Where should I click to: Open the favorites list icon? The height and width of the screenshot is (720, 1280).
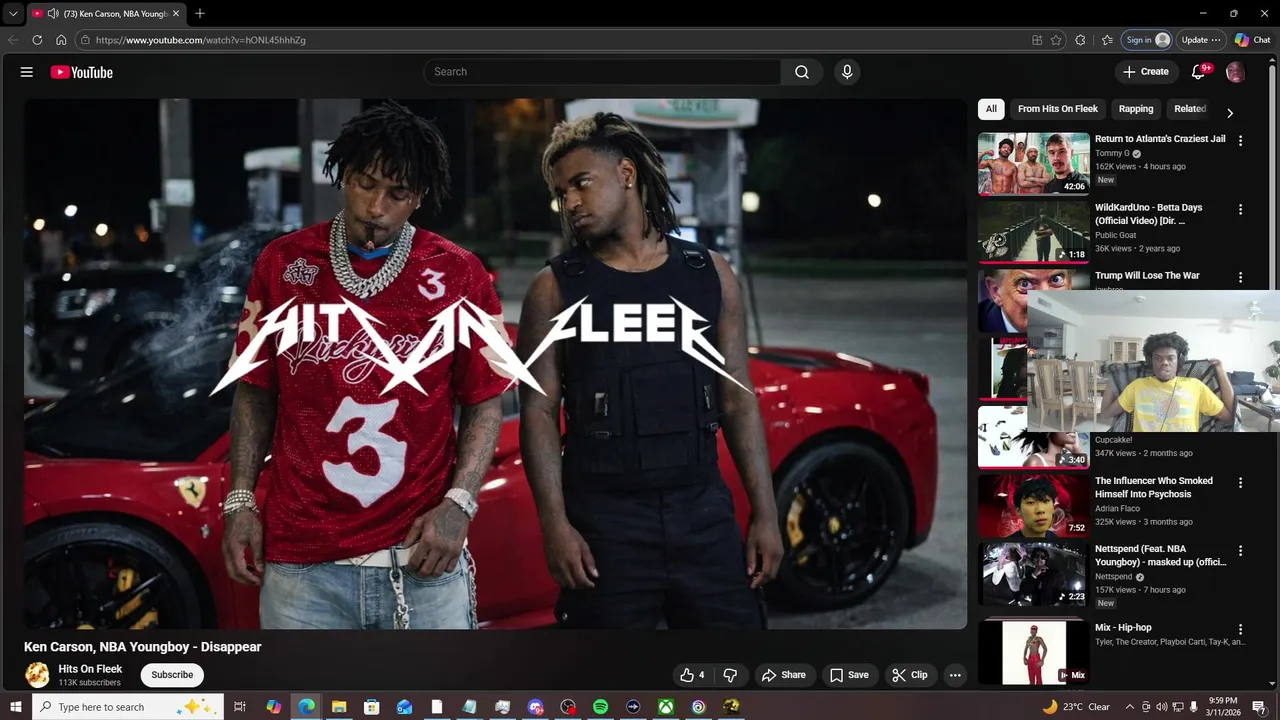coord(1107,40)
